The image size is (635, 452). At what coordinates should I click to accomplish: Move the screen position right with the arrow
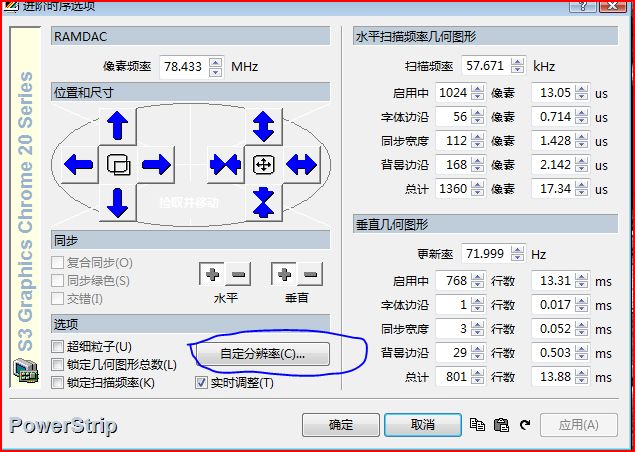click(156, 164)
